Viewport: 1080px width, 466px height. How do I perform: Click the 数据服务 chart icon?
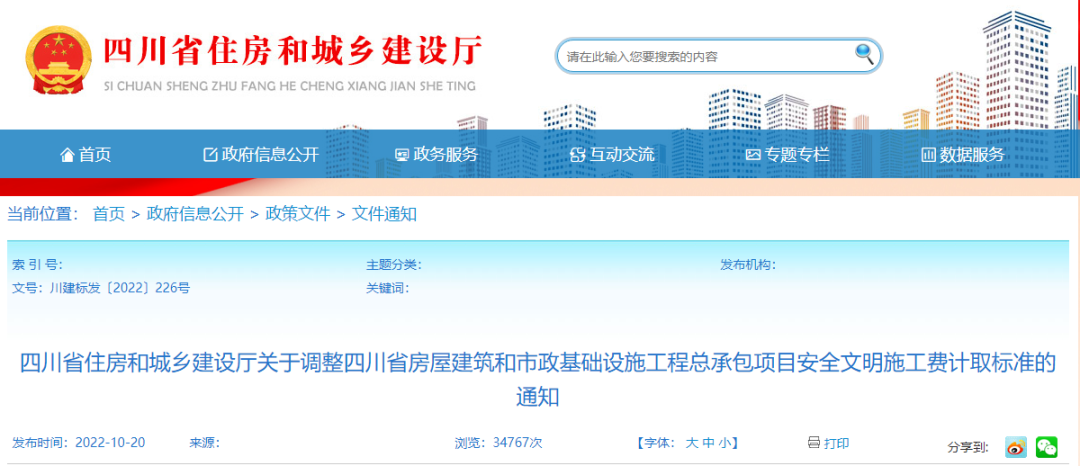click(x=928, y=155)
